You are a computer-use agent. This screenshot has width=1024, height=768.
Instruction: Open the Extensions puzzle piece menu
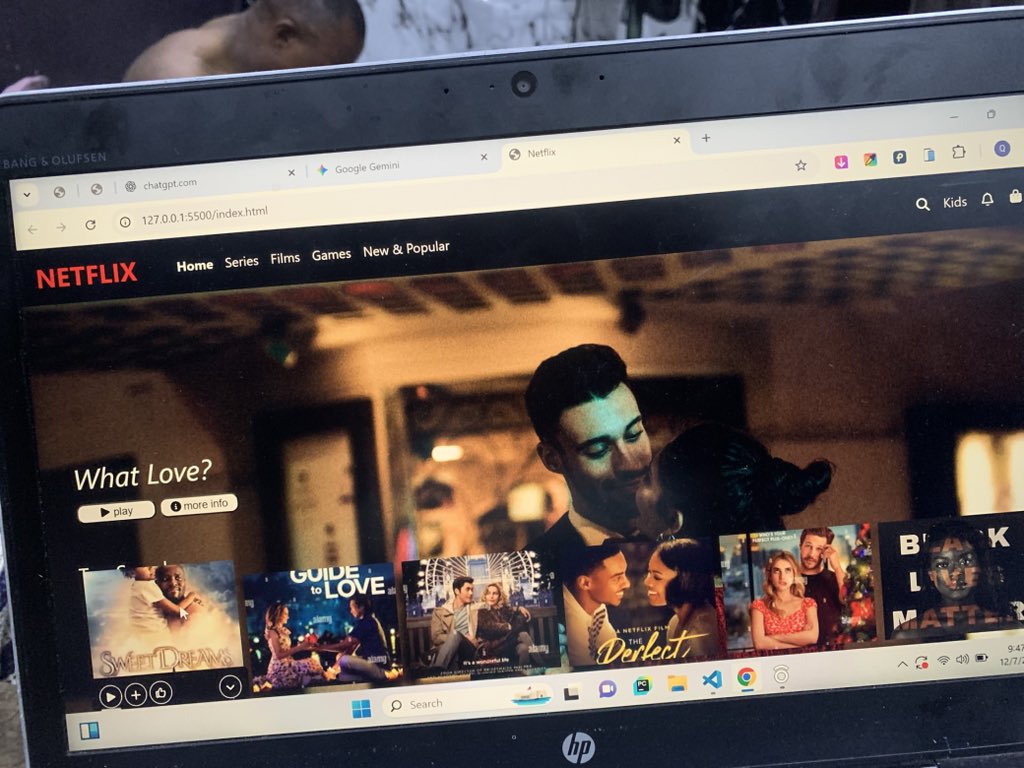point(959,152)
